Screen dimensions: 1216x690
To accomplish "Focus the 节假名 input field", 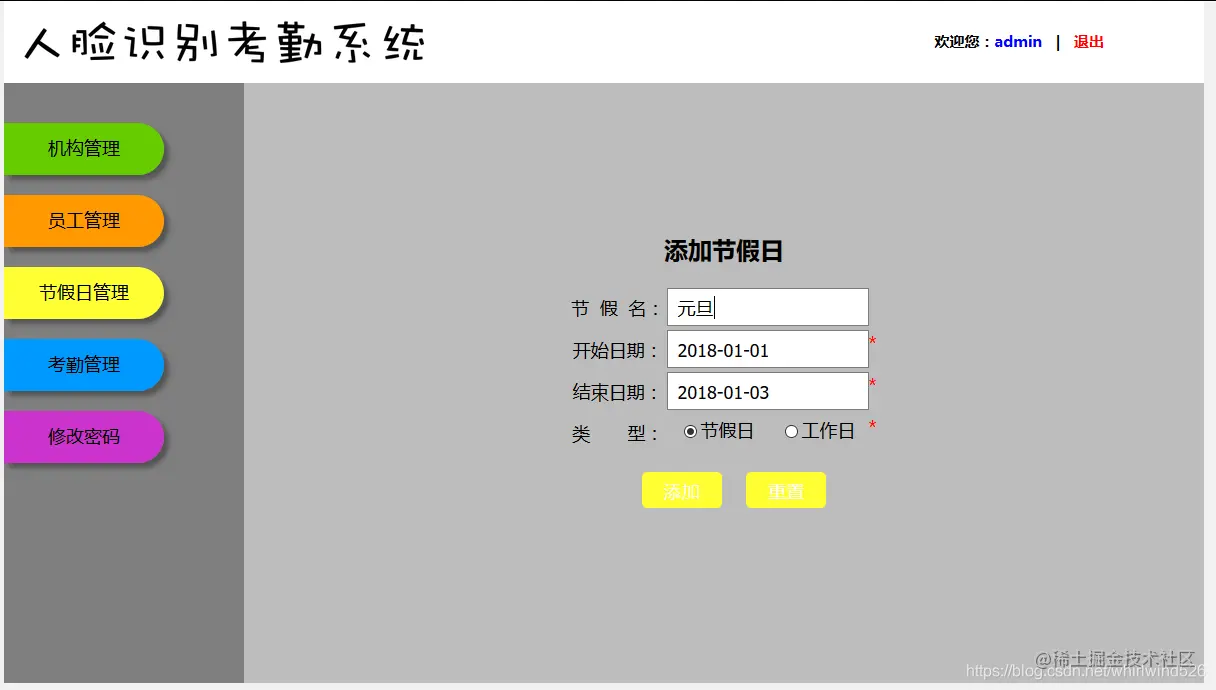I will (x=768, y=307).
